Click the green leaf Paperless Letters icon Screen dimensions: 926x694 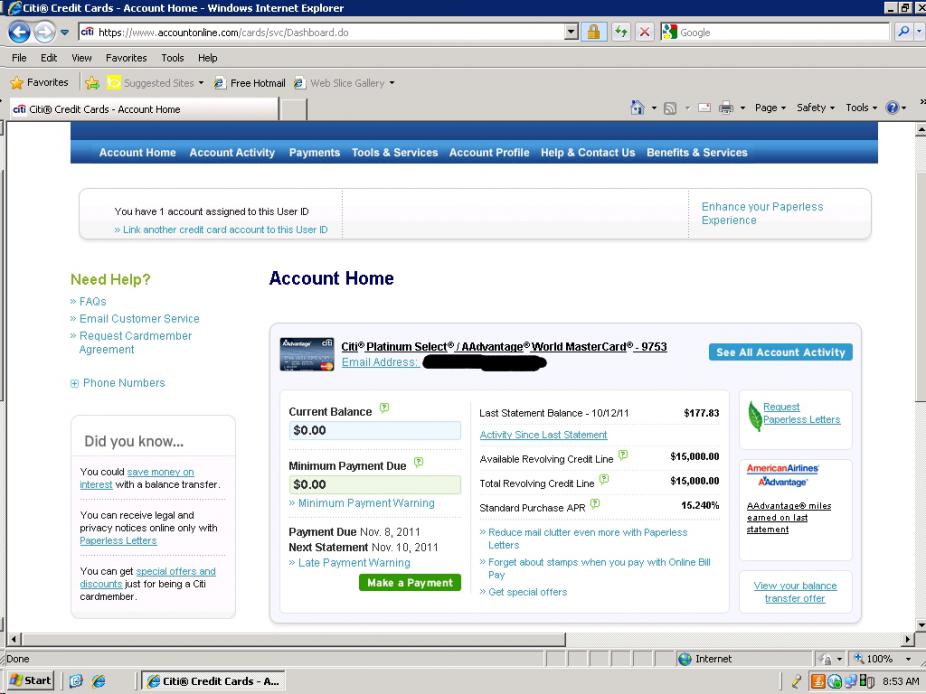(755, 416)
